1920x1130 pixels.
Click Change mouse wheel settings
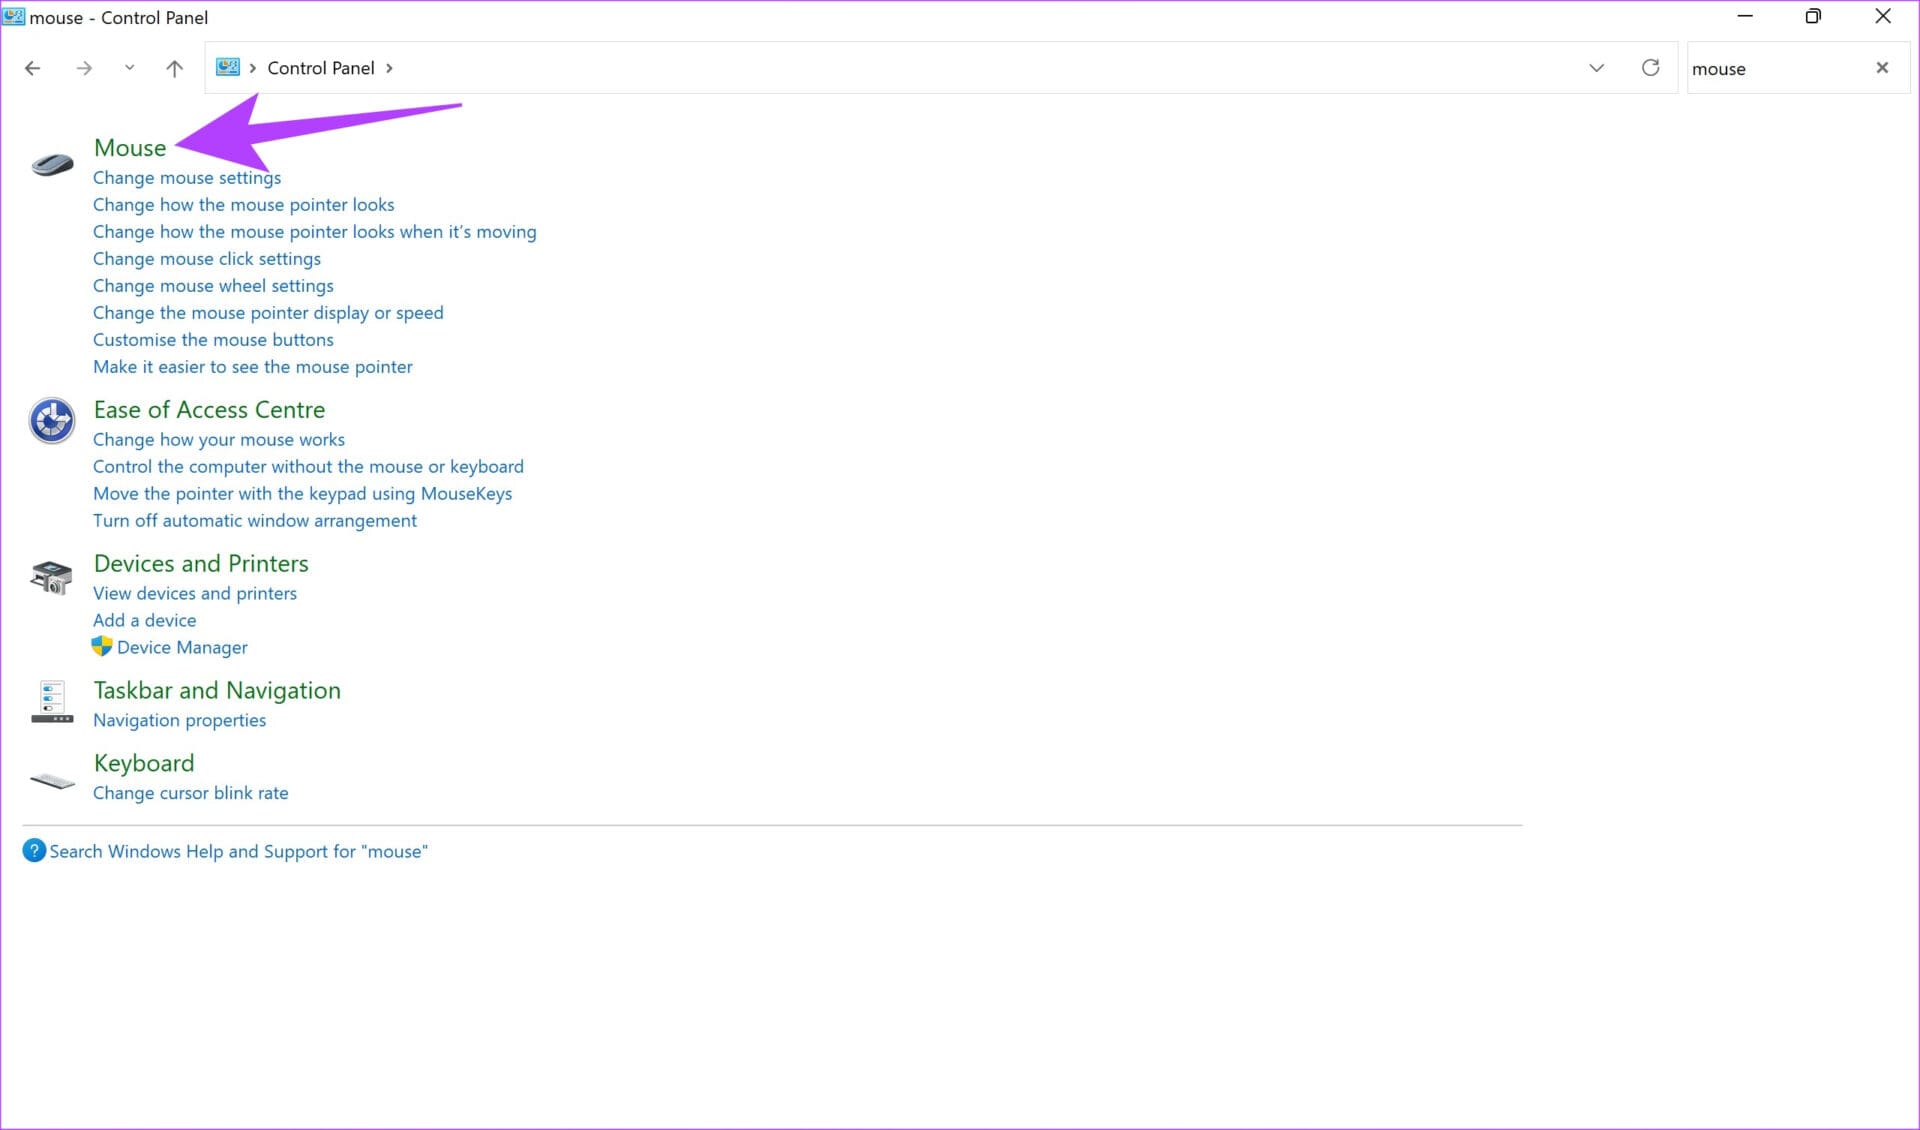[x=213, y=286]
